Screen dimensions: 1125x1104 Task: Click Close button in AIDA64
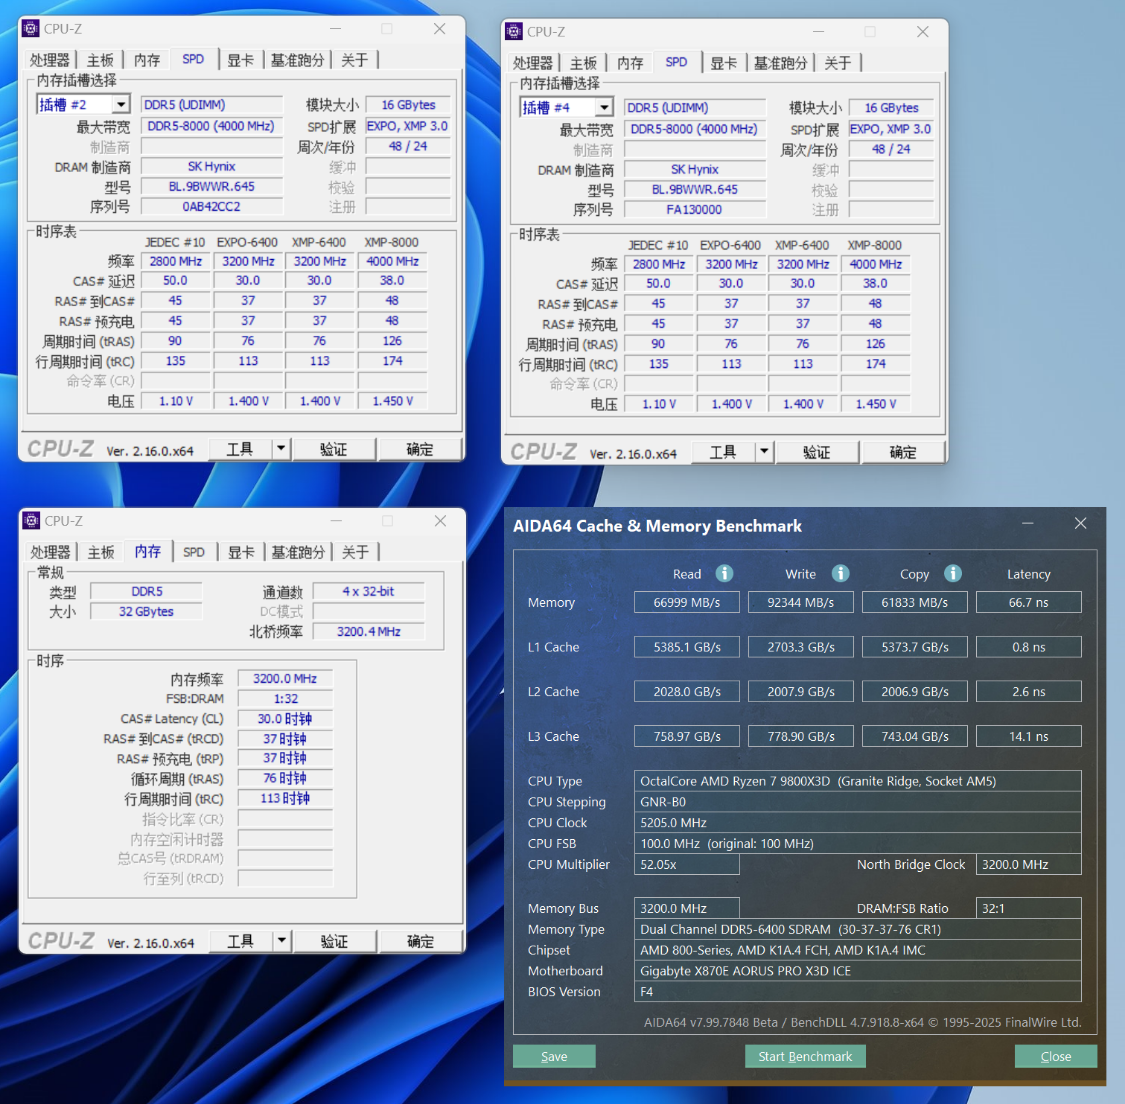(1055, 1056)
